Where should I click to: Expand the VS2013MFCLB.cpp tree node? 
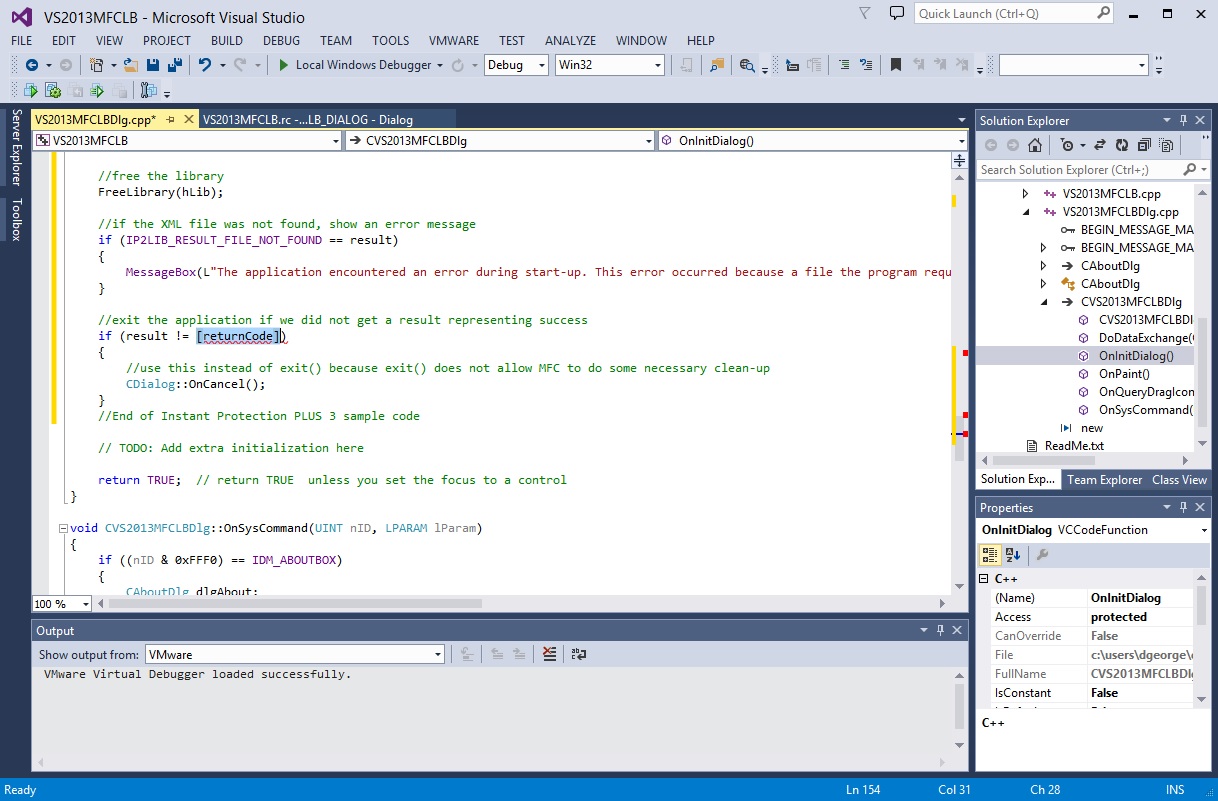click(1025, 194)
